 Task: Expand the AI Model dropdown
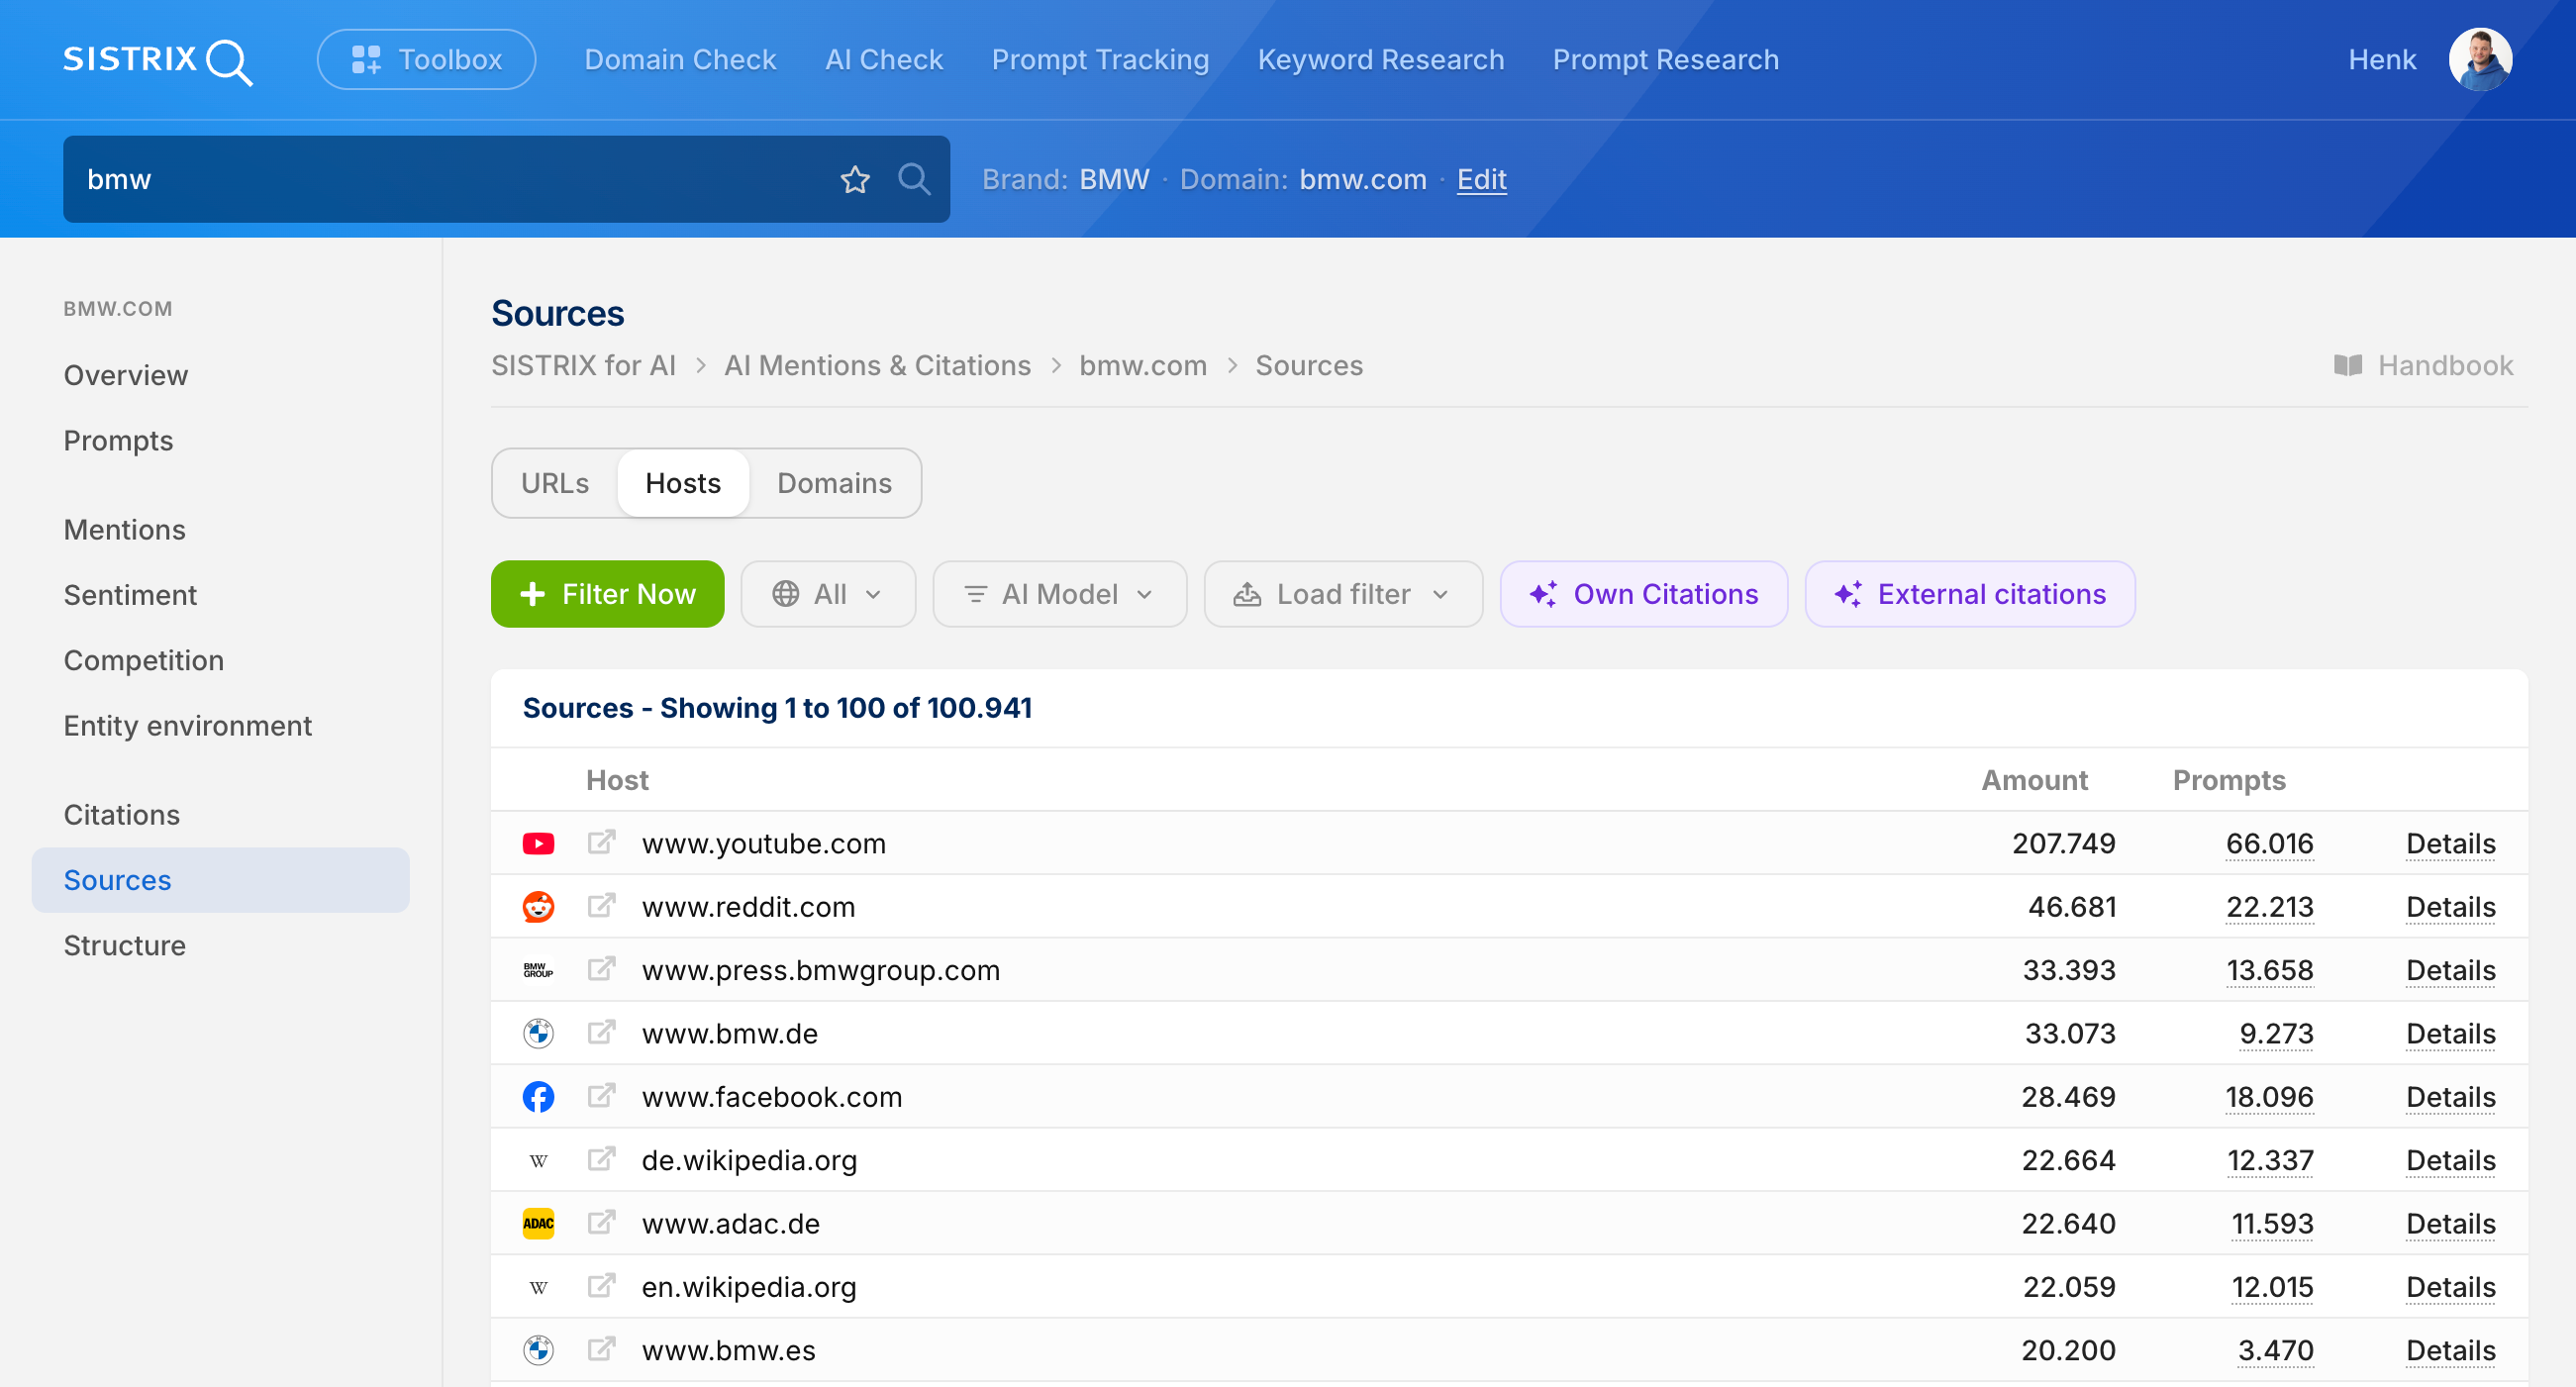click(x=1060, y=594)
